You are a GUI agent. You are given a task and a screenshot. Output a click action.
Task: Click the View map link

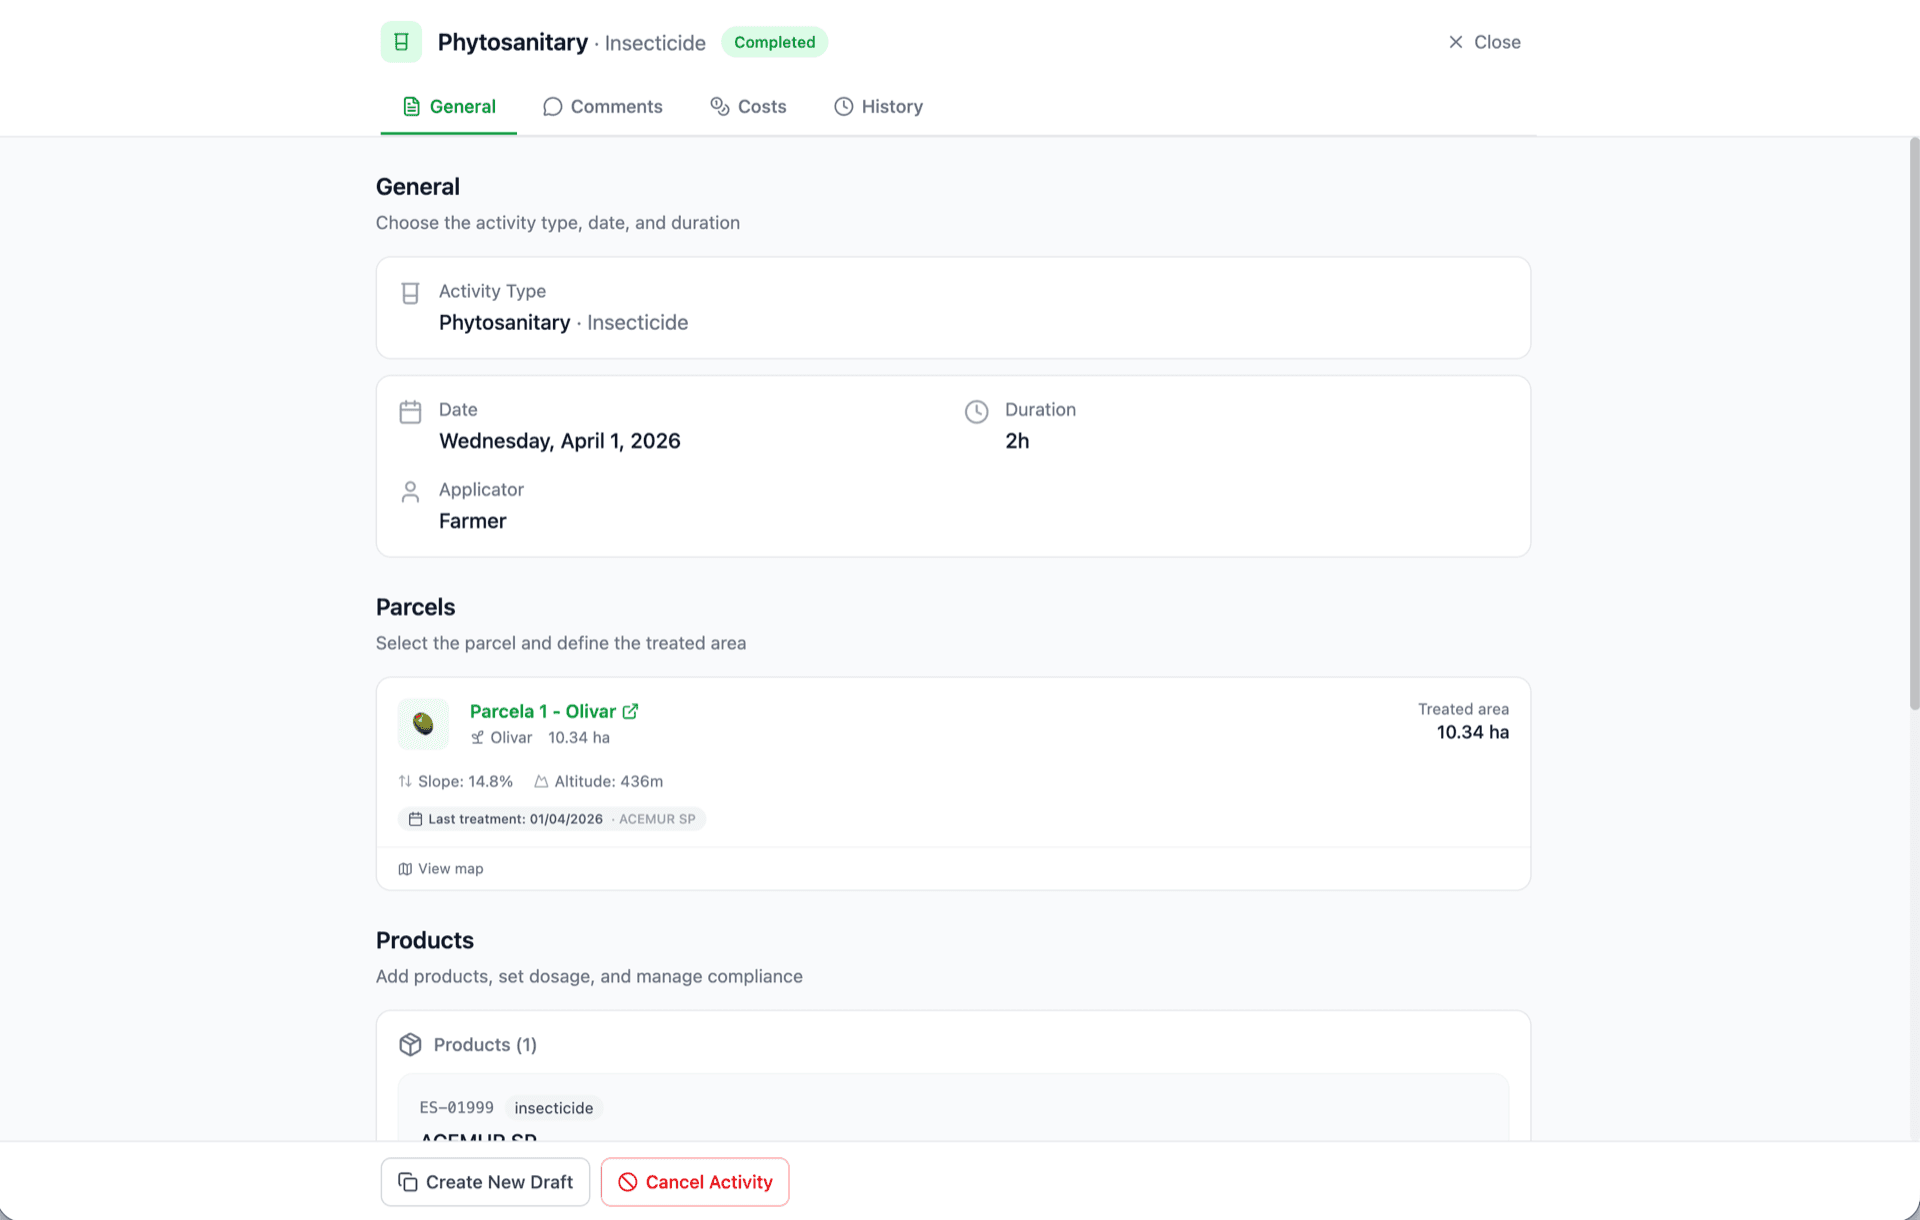[450, 869]
